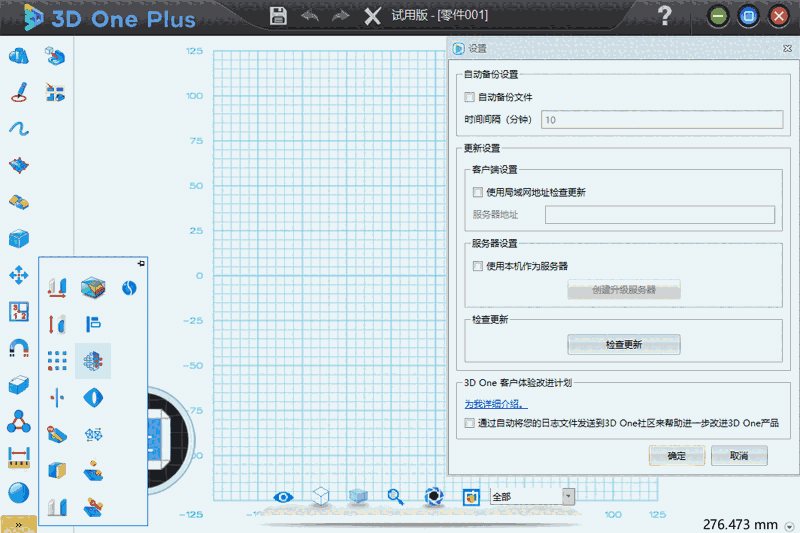The image size is (800, 533).
Task: Click the colorful cross-section cube icon
Action: tap(93, 288)
